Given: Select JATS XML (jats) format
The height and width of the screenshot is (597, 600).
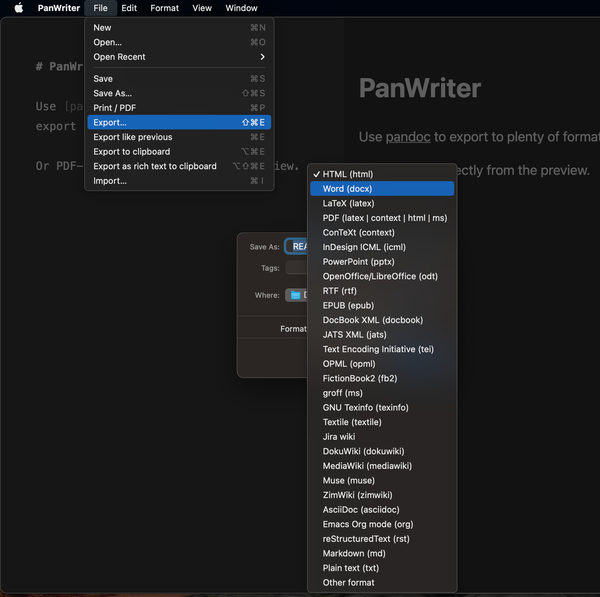Looking at the screenshot, I should tap(382, 334).
